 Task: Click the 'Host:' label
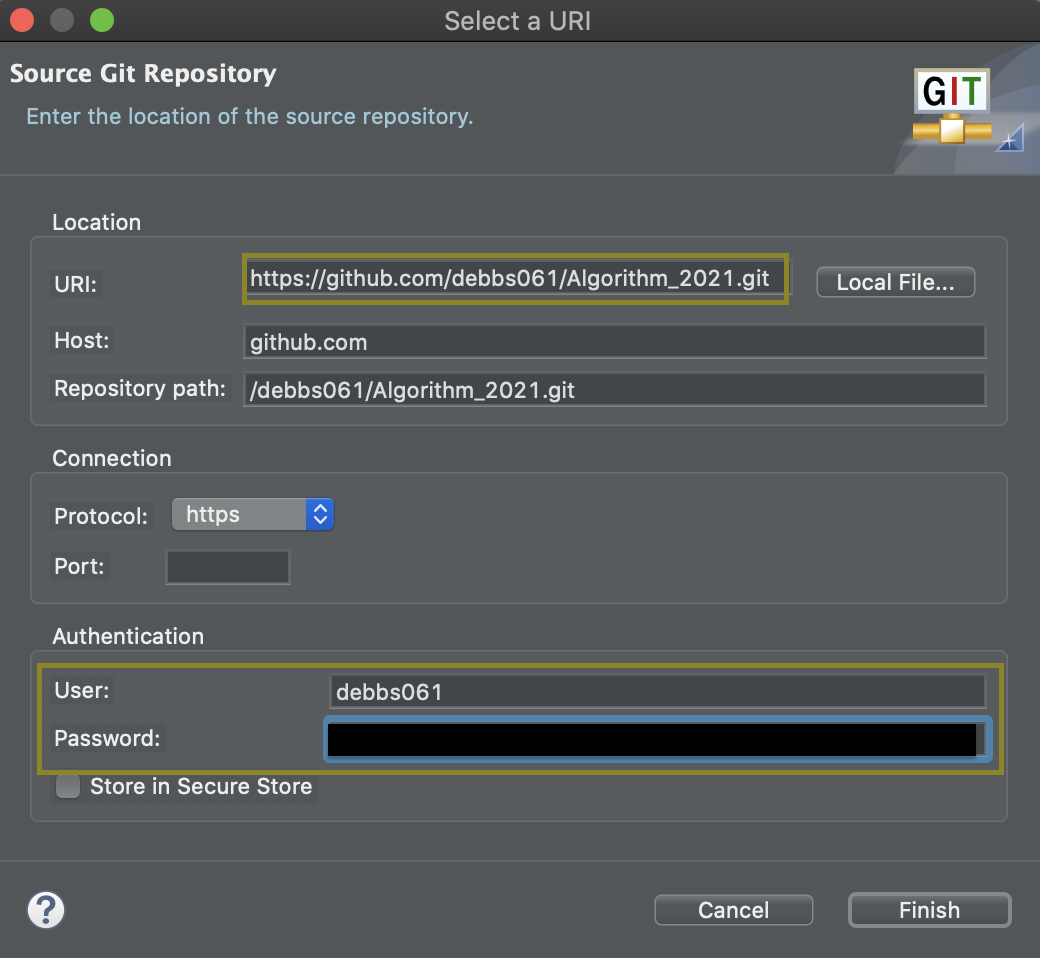click(82, 340)
